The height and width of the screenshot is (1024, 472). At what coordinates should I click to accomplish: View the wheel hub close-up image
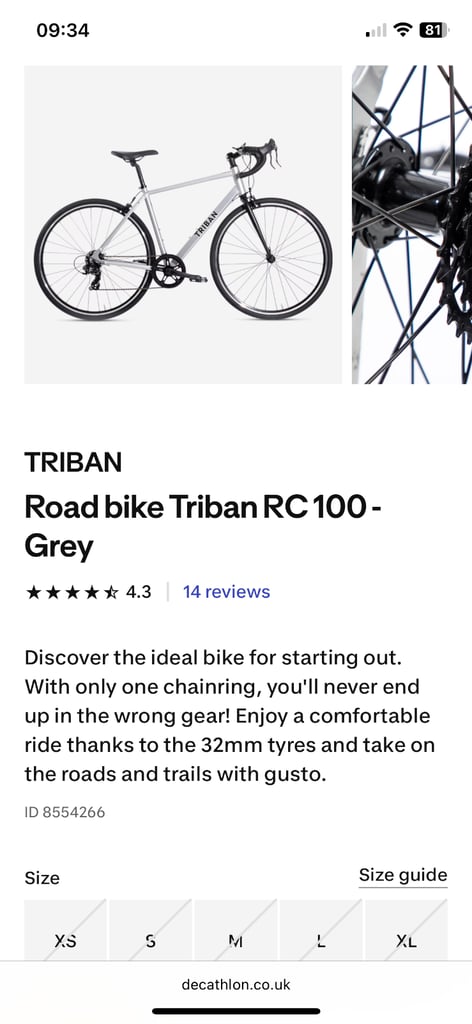[412, 225]
